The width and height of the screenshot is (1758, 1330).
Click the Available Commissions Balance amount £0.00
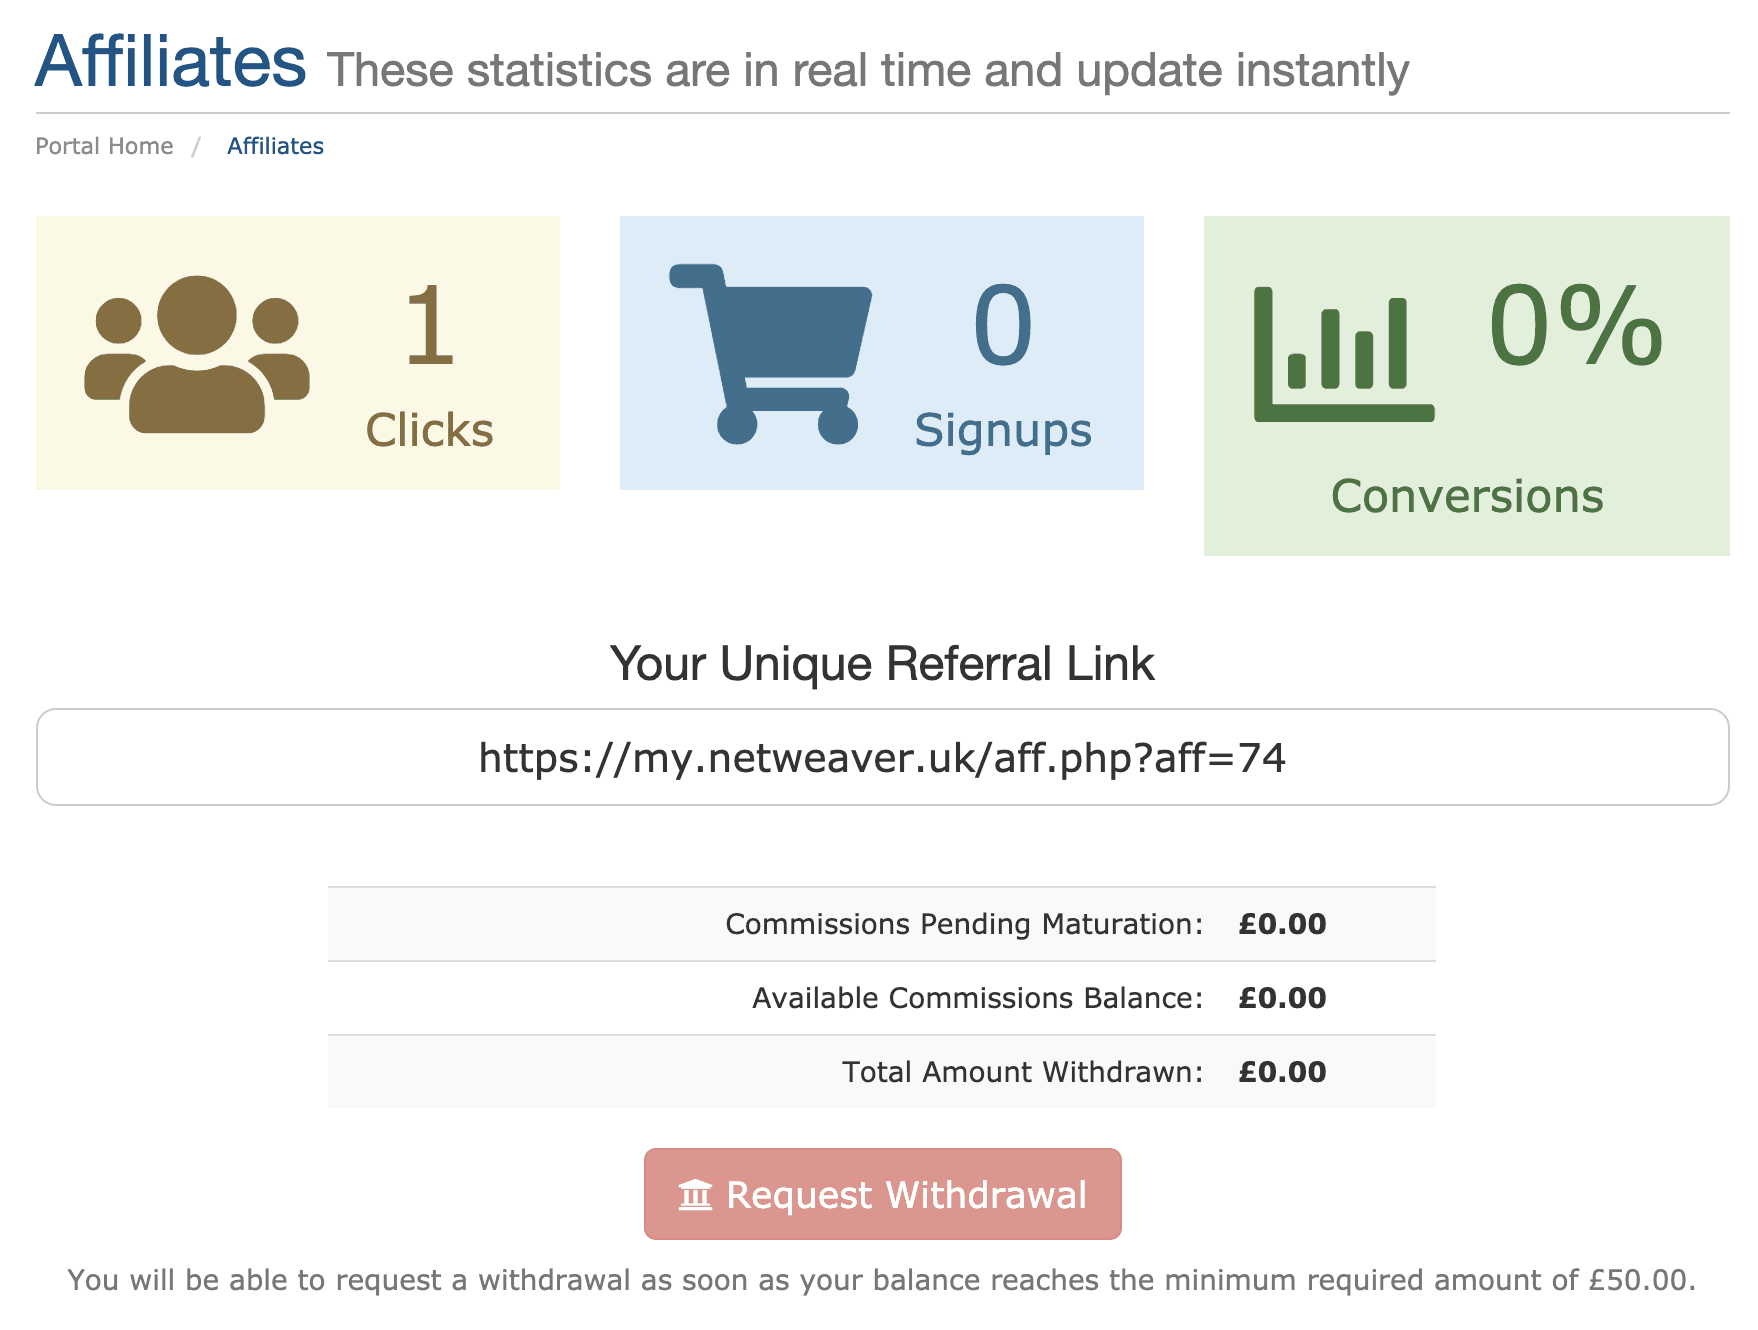click(1282, 998)
